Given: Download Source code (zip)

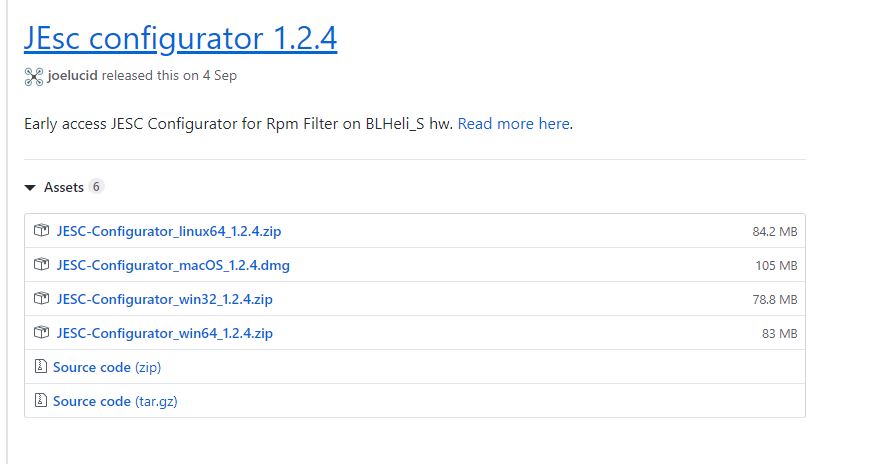Looking at the screenshot, I should 107,367.
